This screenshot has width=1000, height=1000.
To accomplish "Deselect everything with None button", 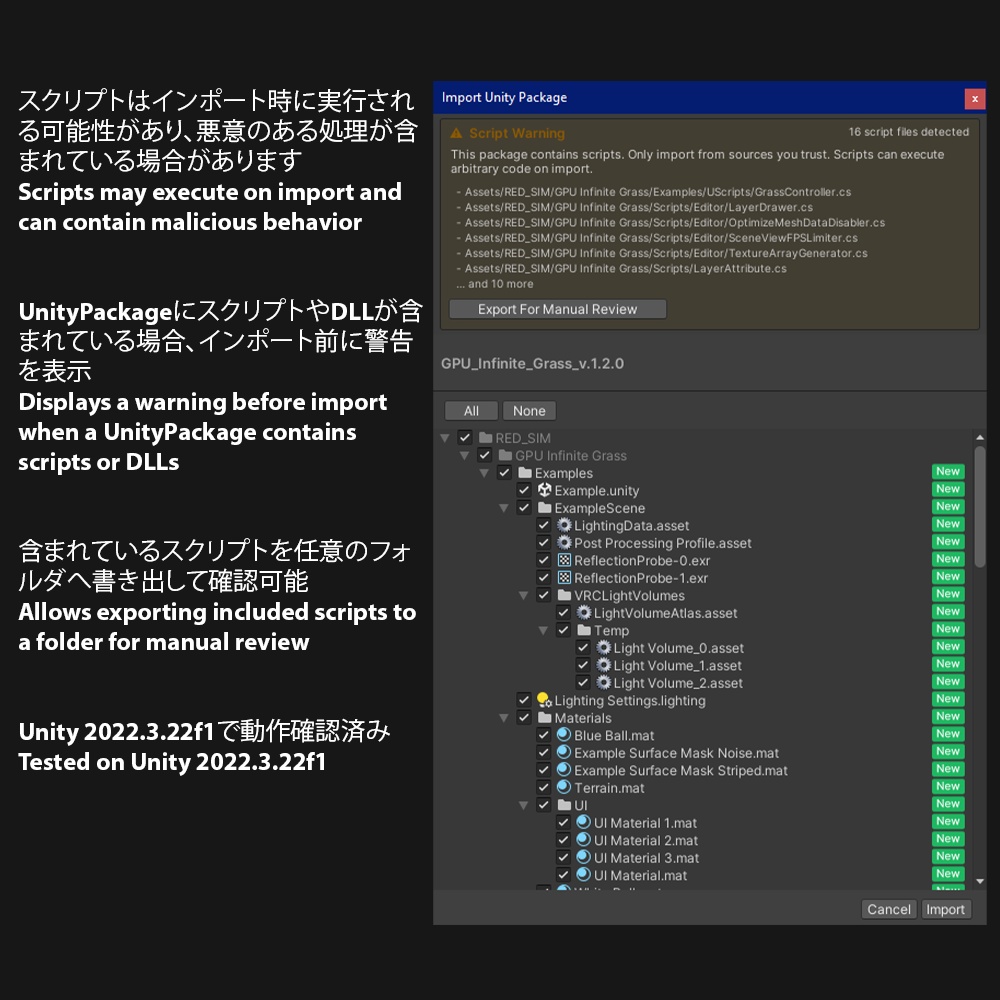I will 529,411.
